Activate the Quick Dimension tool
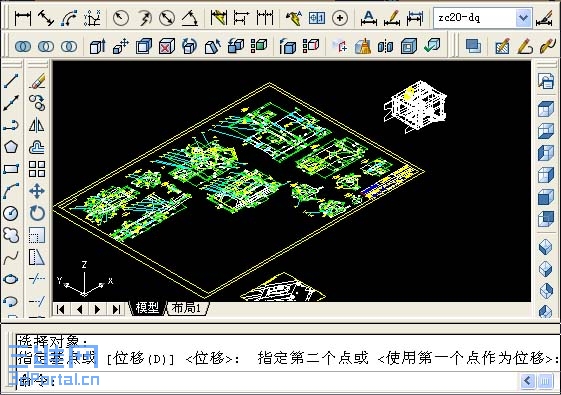This screenshot has width=561, height=395. click(x=219, y=18)
